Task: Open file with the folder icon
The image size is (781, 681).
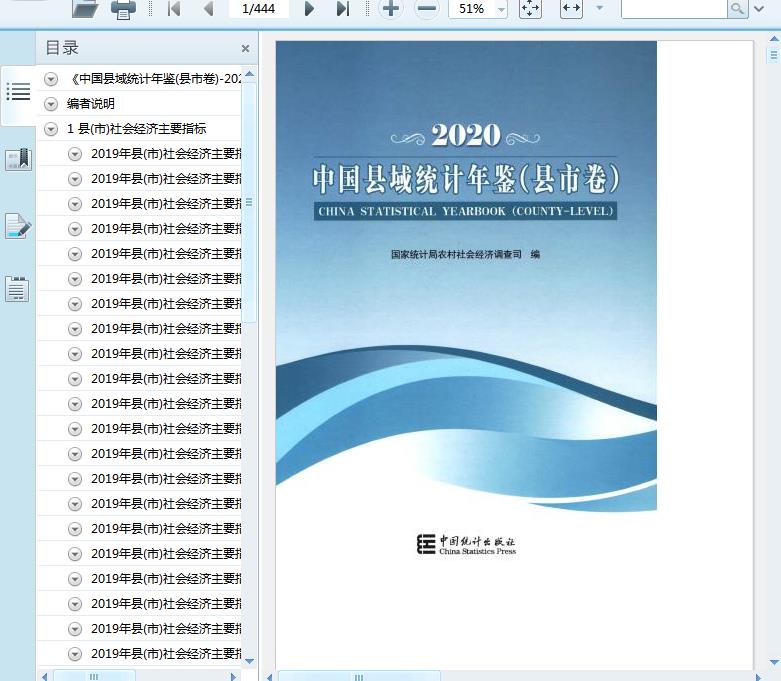Action: (85, 9)
